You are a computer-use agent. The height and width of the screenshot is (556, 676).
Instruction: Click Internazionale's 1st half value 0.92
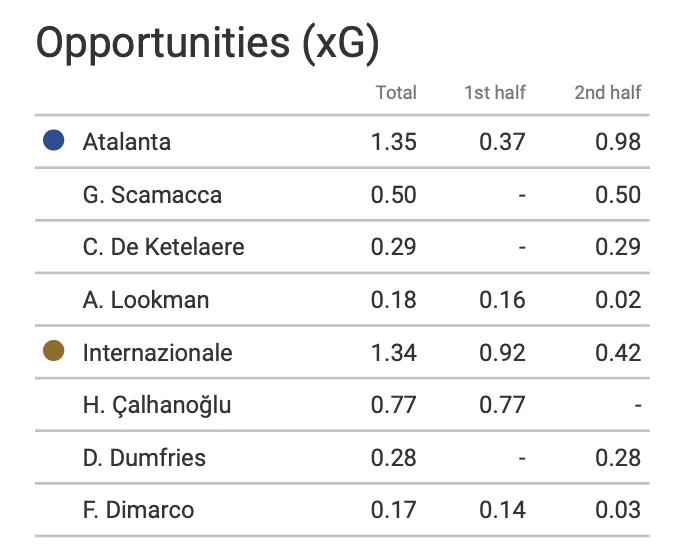click(502, 352)
